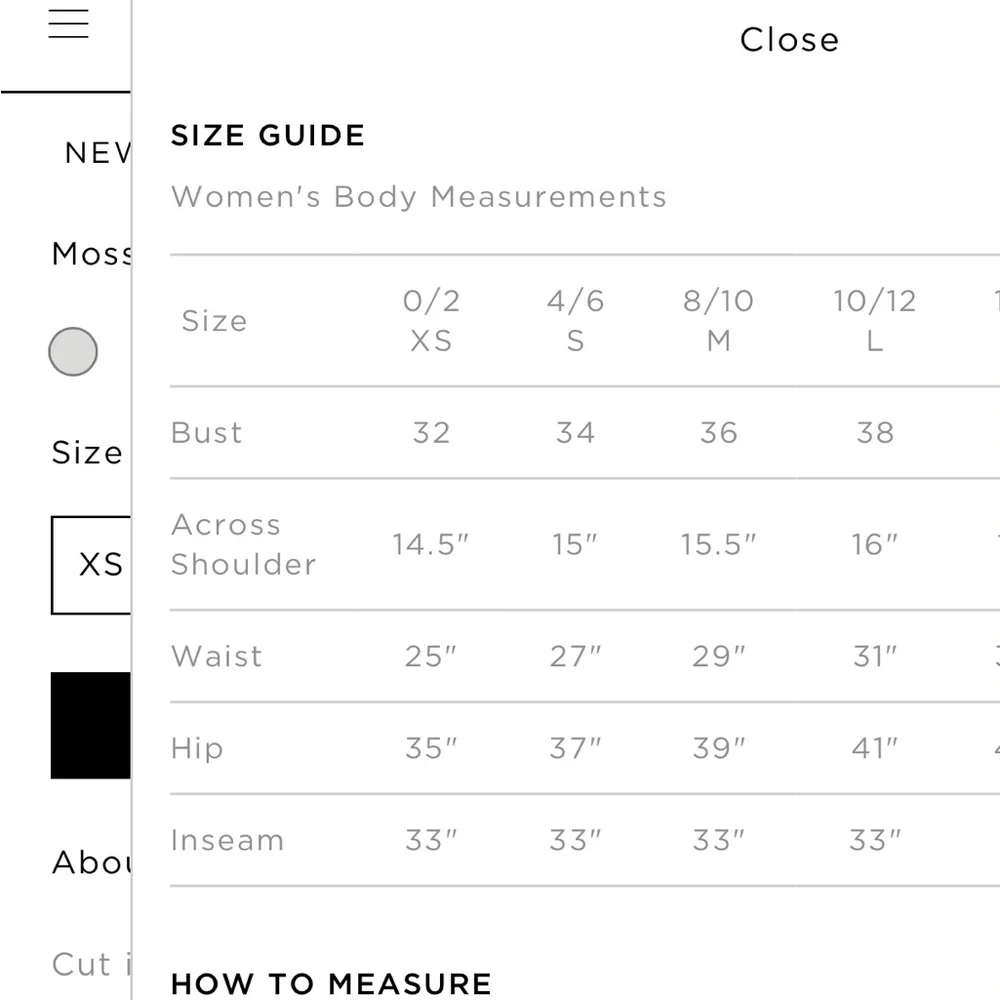Image resolution: width=1000 pixels, height=1000 pixels.
Task: Open the HOW TO MEASURE section
Action: (x=331, y=983)
